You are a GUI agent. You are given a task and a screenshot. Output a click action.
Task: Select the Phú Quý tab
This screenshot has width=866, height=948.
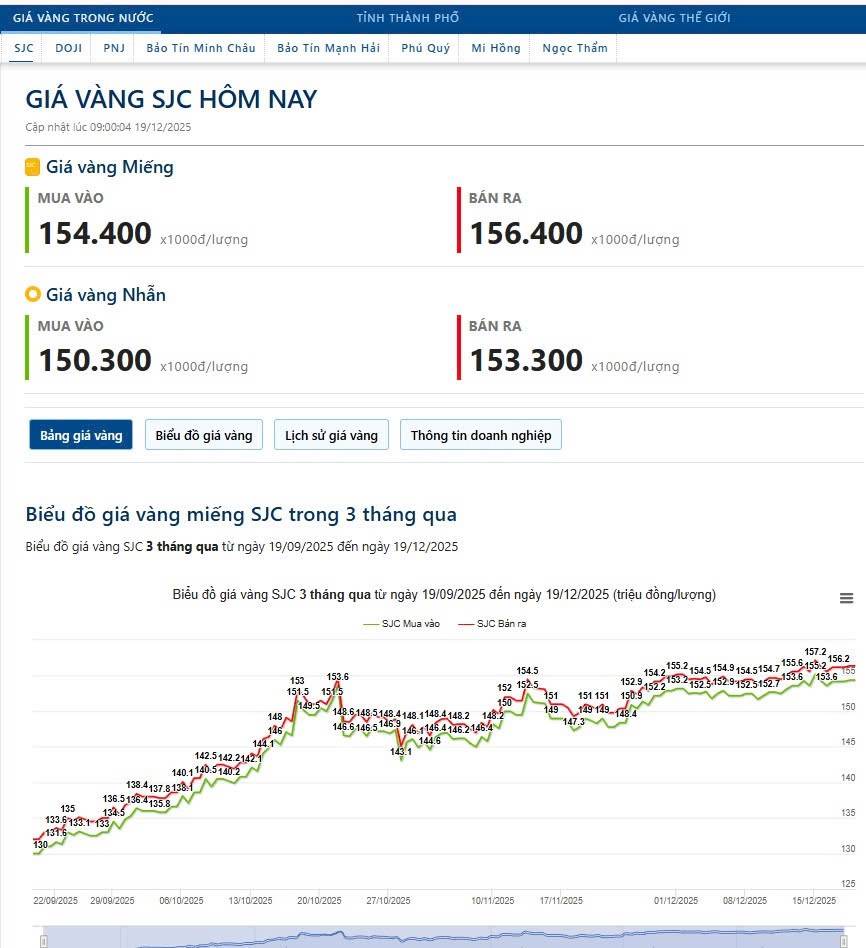[x=425, y=48]
